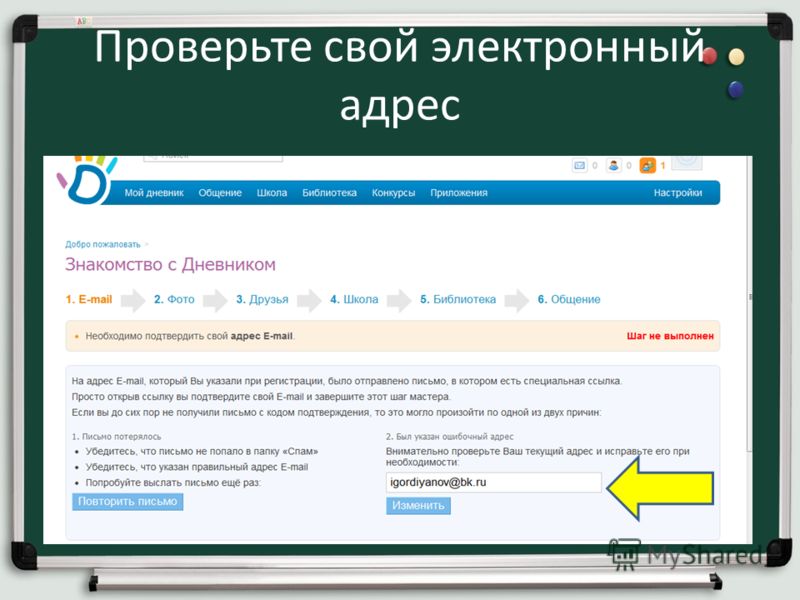800x600 pixels.
Task: Select step 1. E-mail
Action: click(89, 299)
